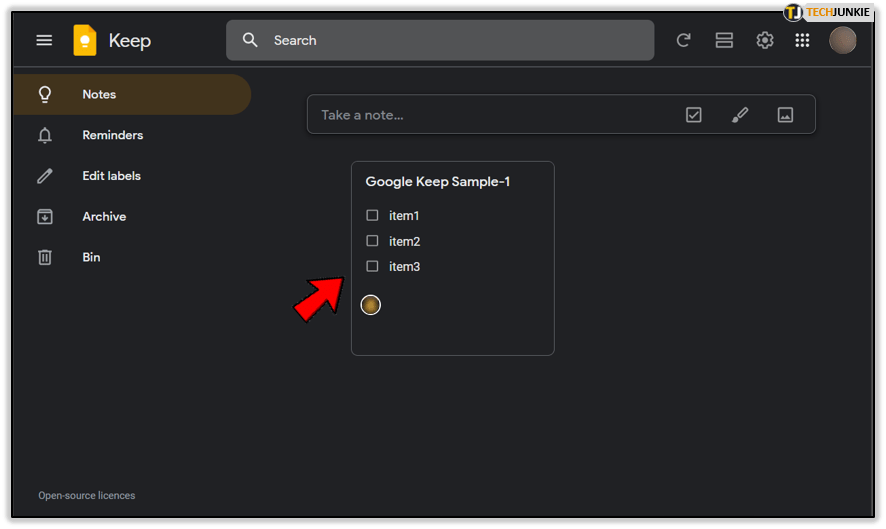Click the collaborator avatar on the note
The image size is (886, 529).
coord(370,305)
